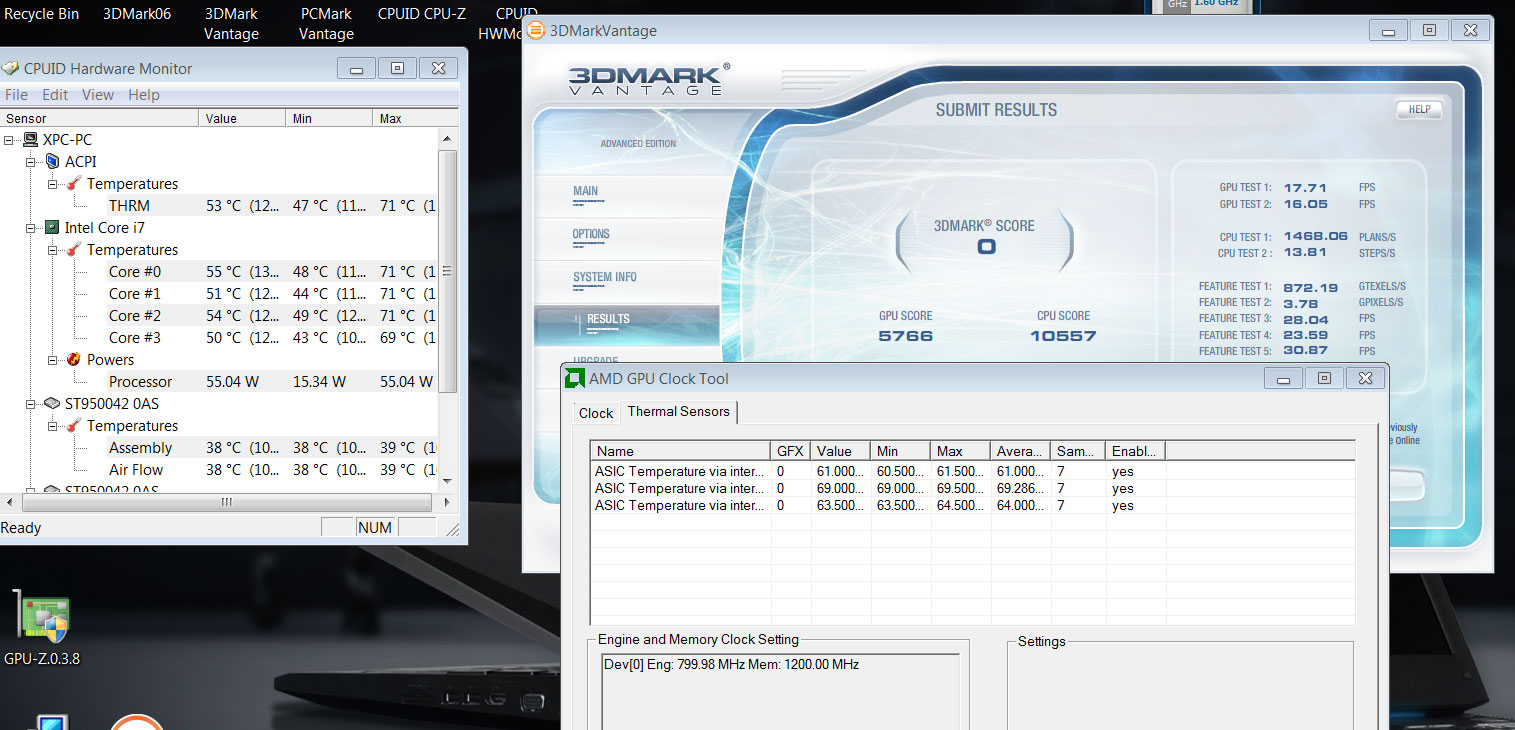Select the ASIC Temperature row with value 61.000

(x=972, y=471)
